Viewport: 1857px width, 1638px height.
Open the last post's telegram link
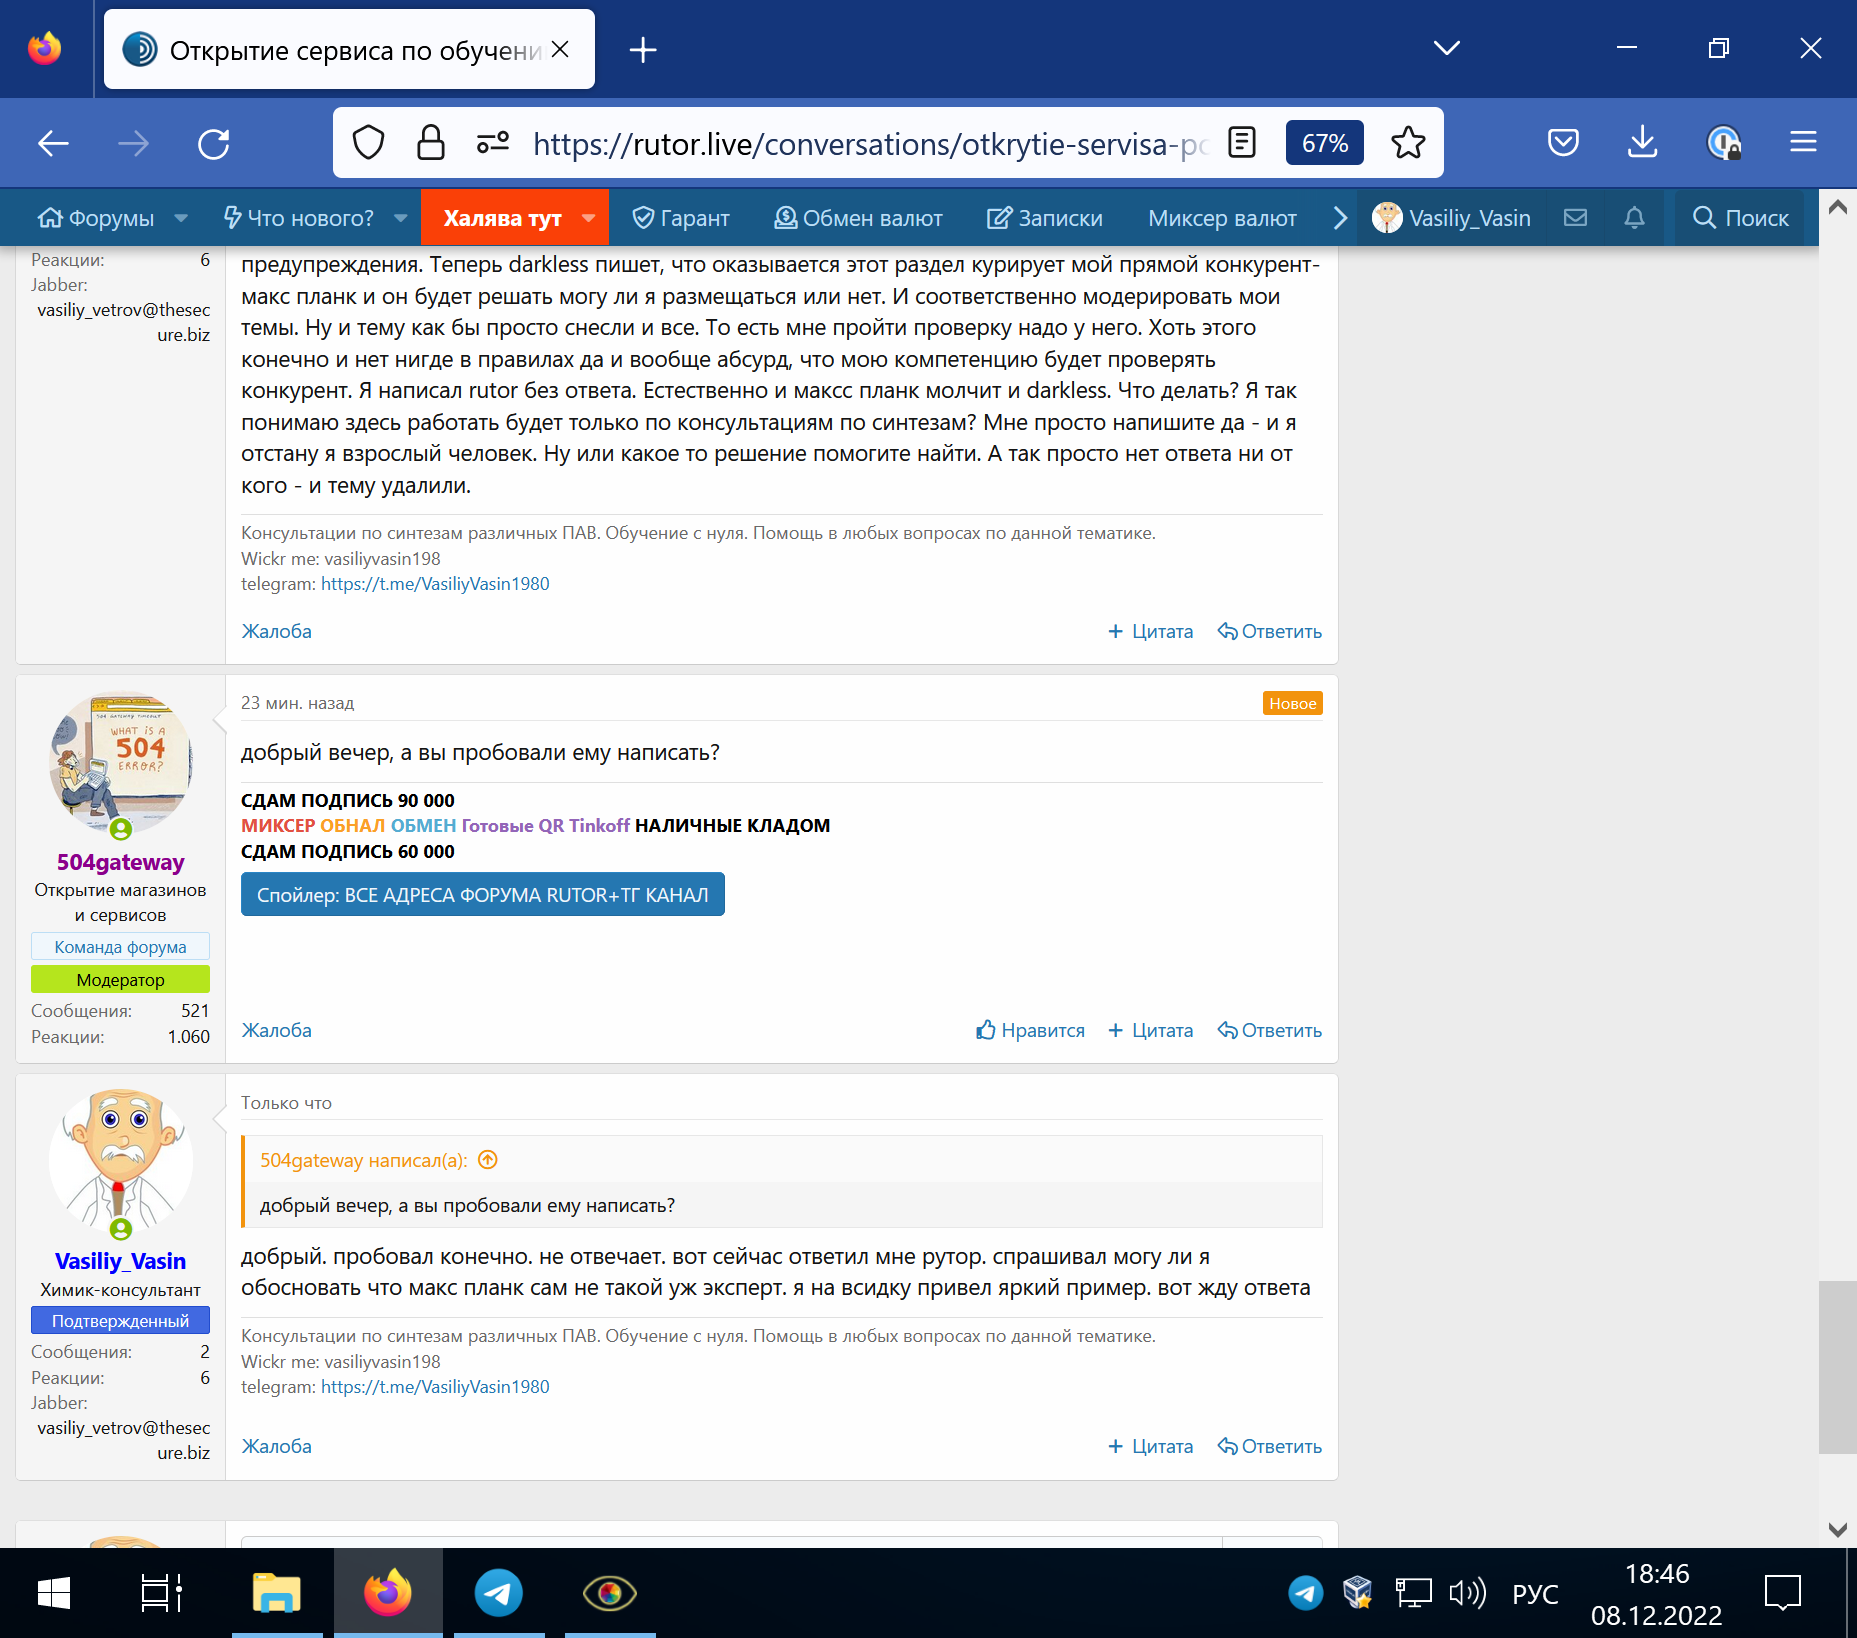coord(435,1386)
